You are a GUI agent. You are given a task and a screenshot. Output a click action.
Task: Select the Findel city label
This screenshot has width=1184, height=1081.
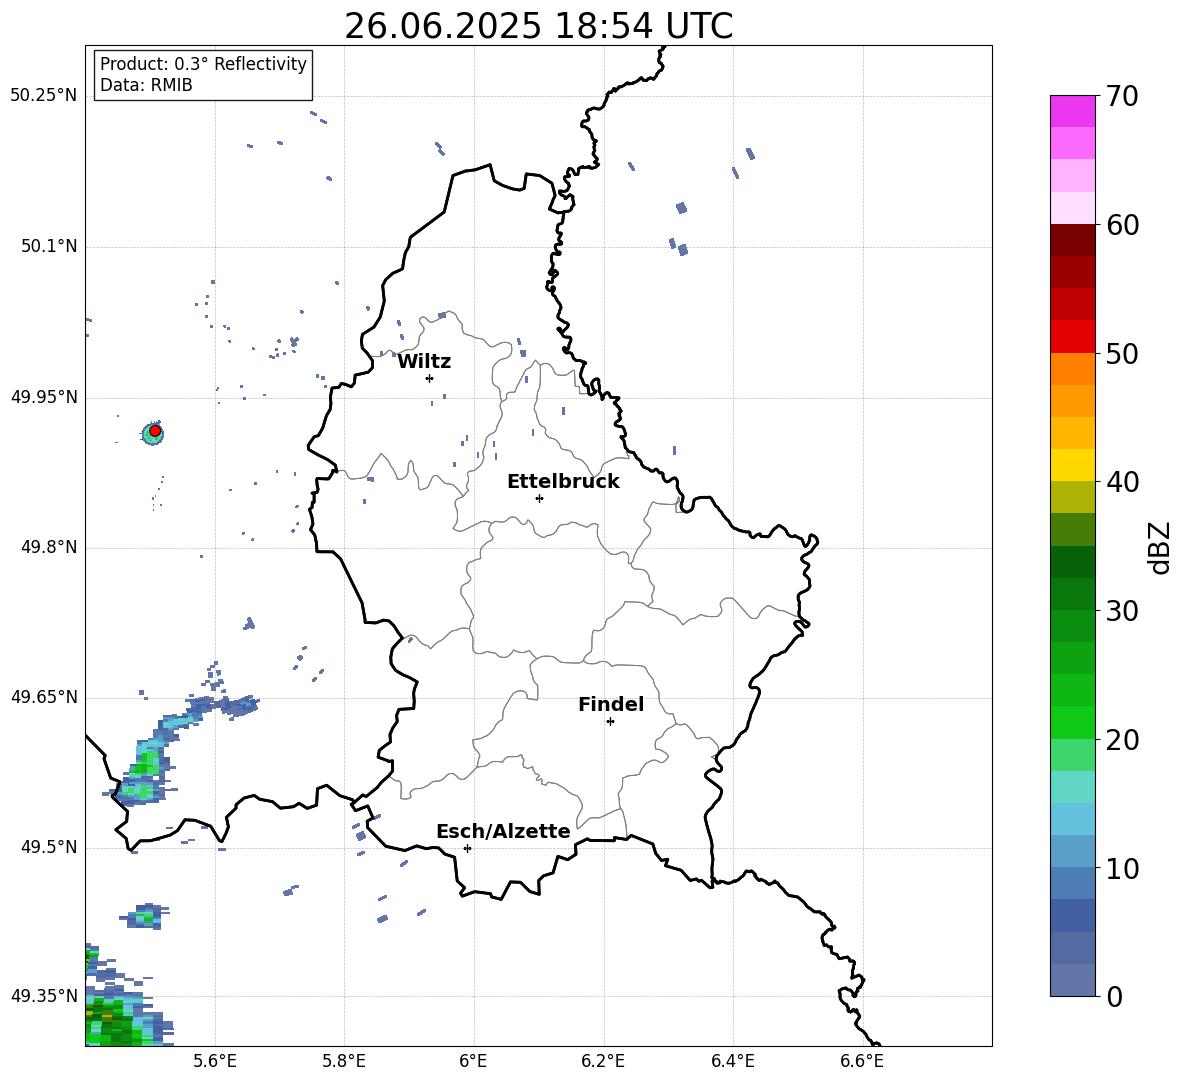click(611, 704)
